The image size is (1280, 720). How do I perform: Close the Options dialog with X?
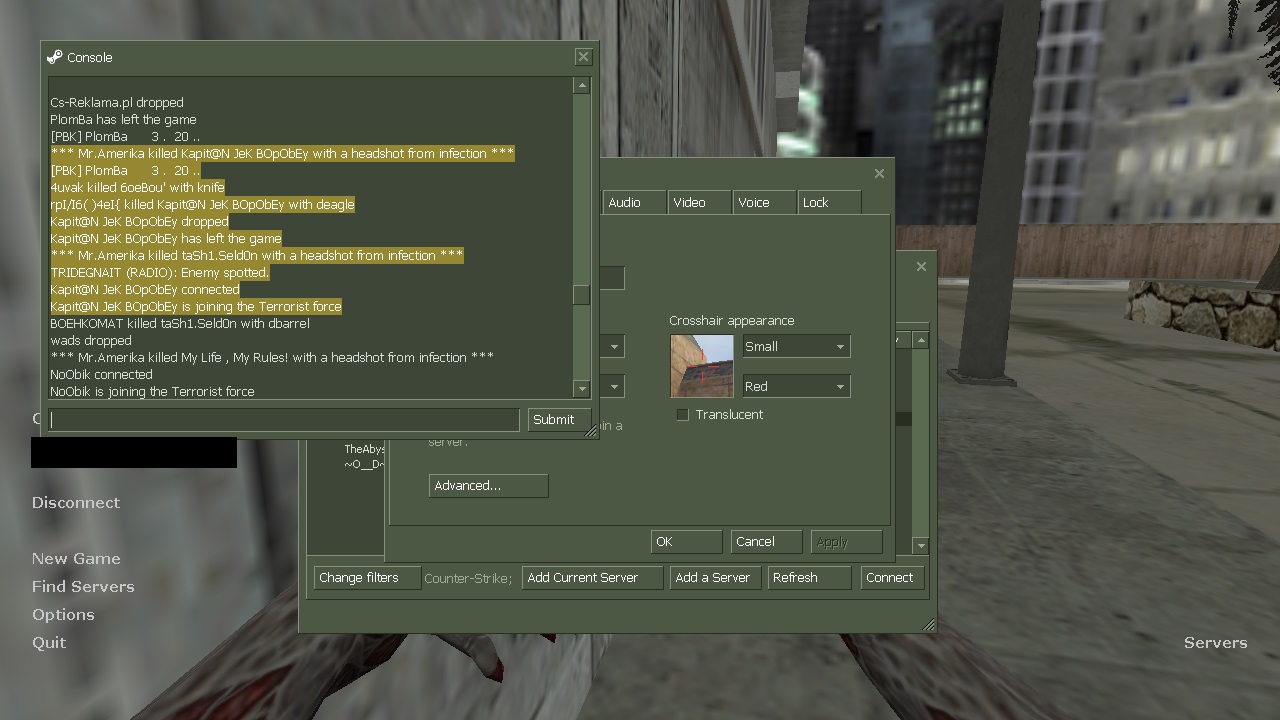879,173
